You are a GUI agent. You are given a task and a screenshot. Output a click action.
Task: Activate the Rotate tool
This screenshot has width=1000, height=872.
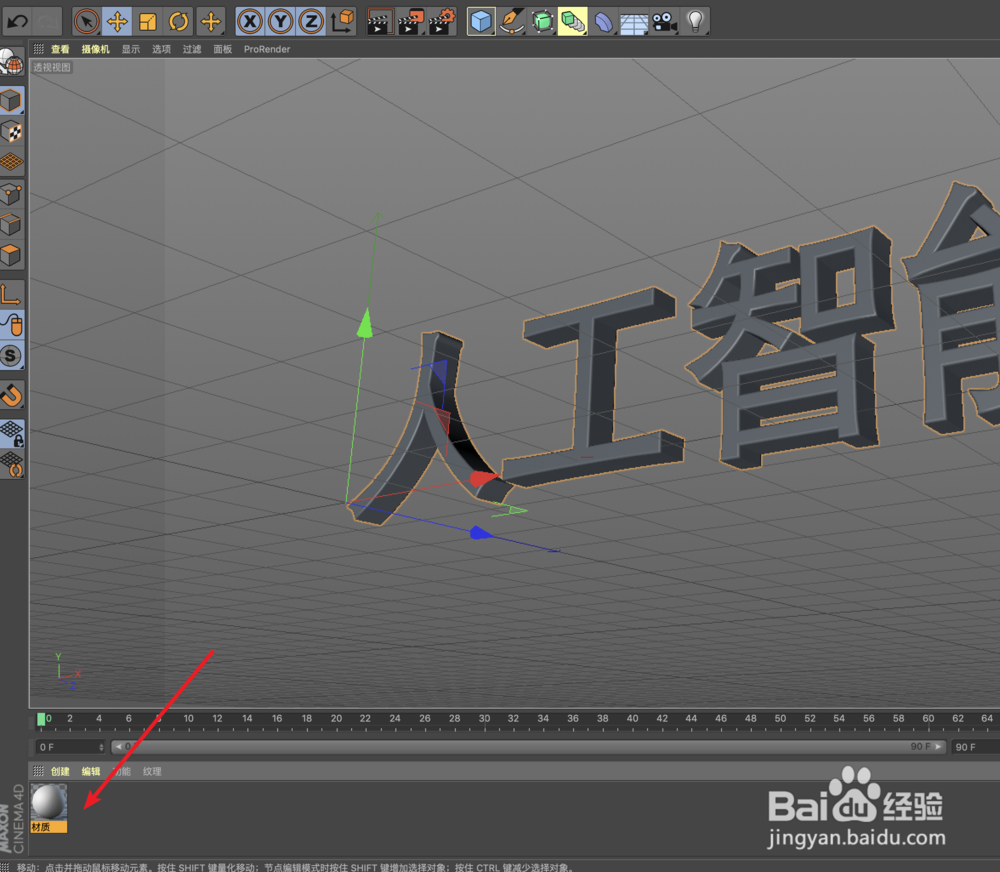(179, 22)
